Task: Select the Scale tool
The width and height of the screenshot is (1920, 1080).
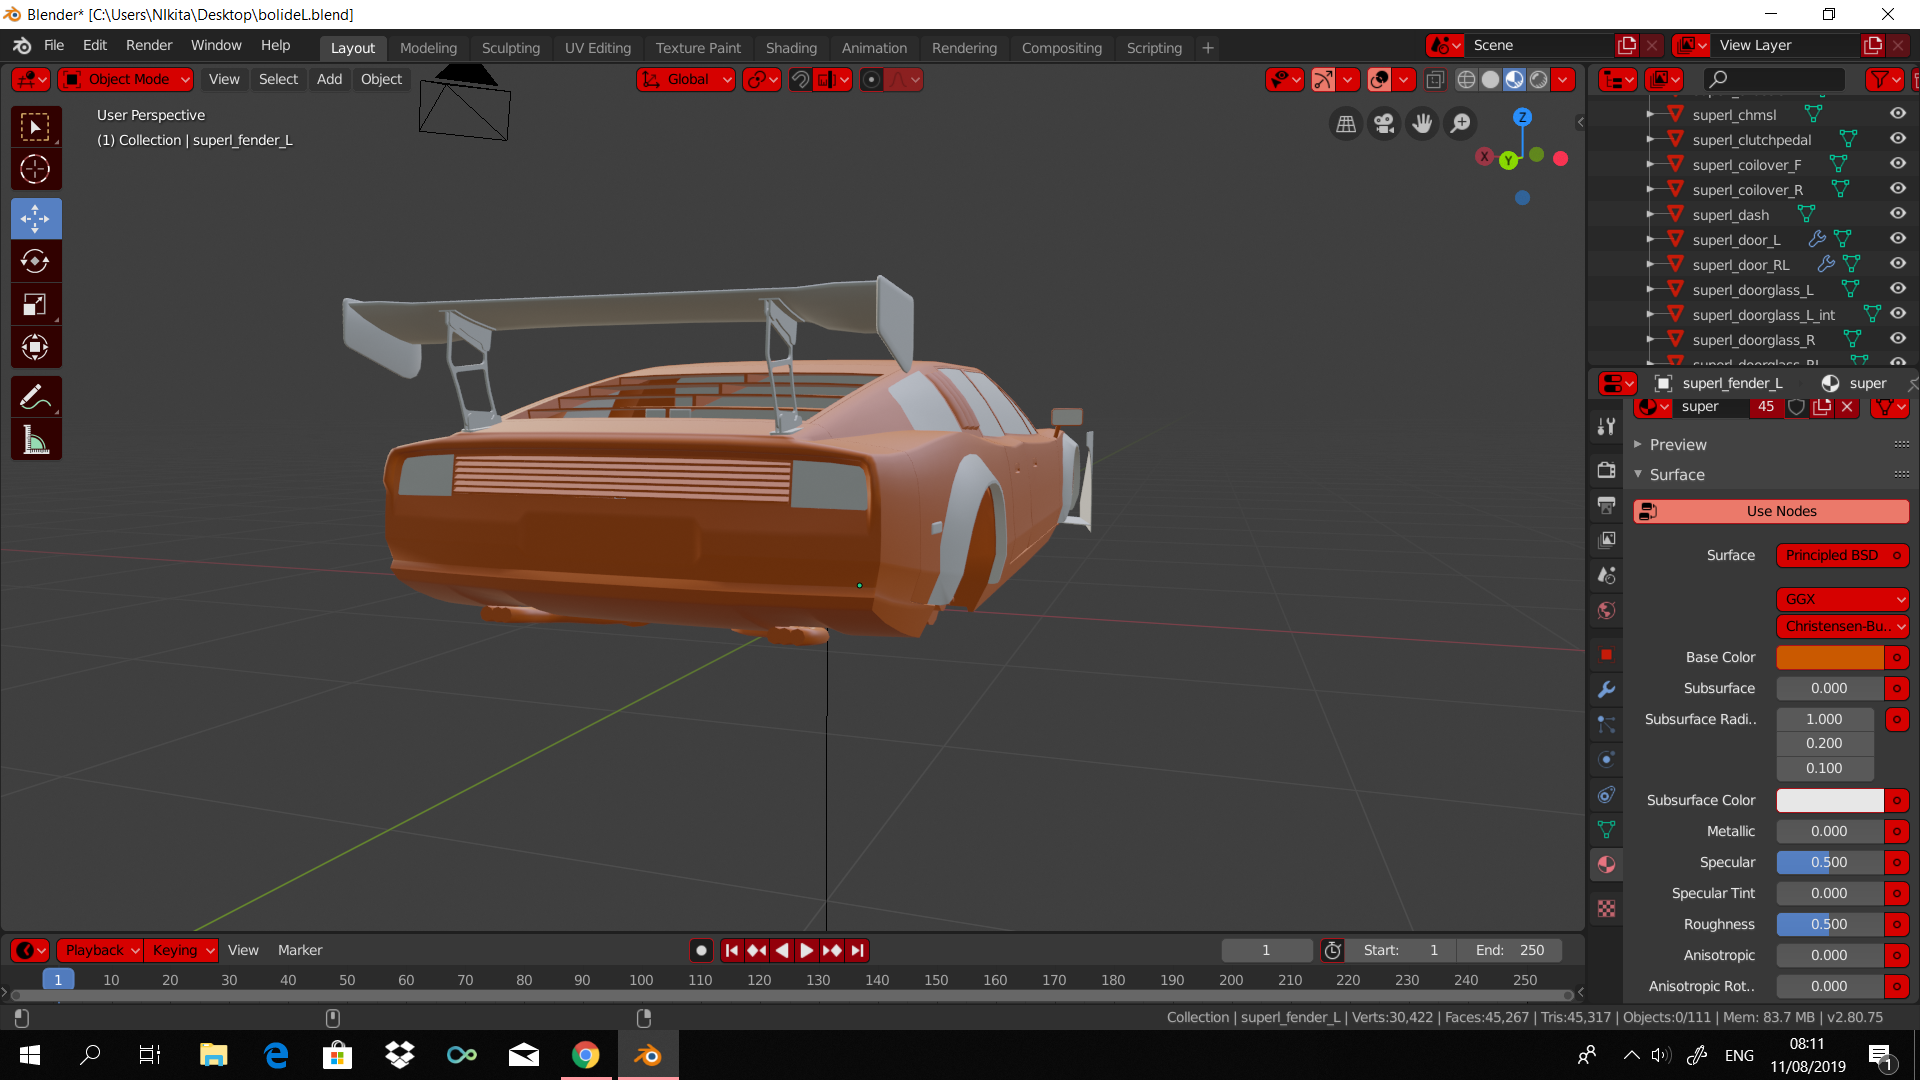Action: (x=35, y=305)
